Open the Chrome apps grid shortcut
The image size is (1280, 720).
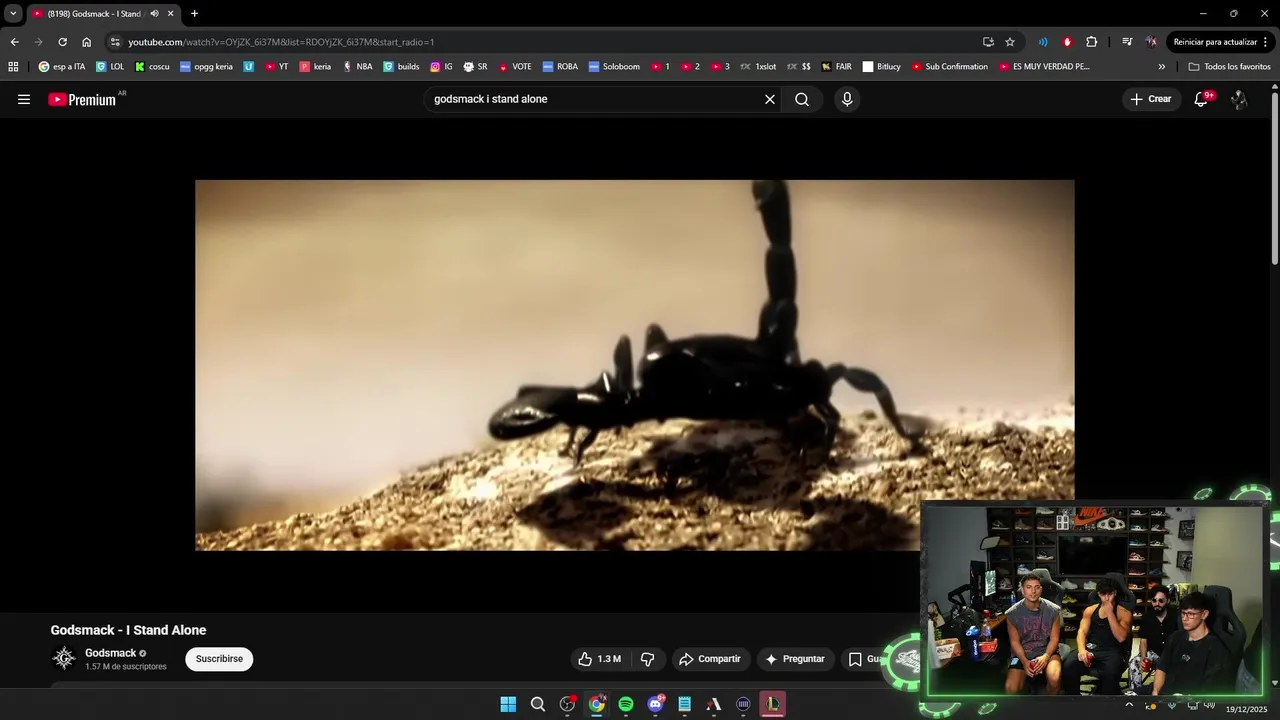pos(13,67)
